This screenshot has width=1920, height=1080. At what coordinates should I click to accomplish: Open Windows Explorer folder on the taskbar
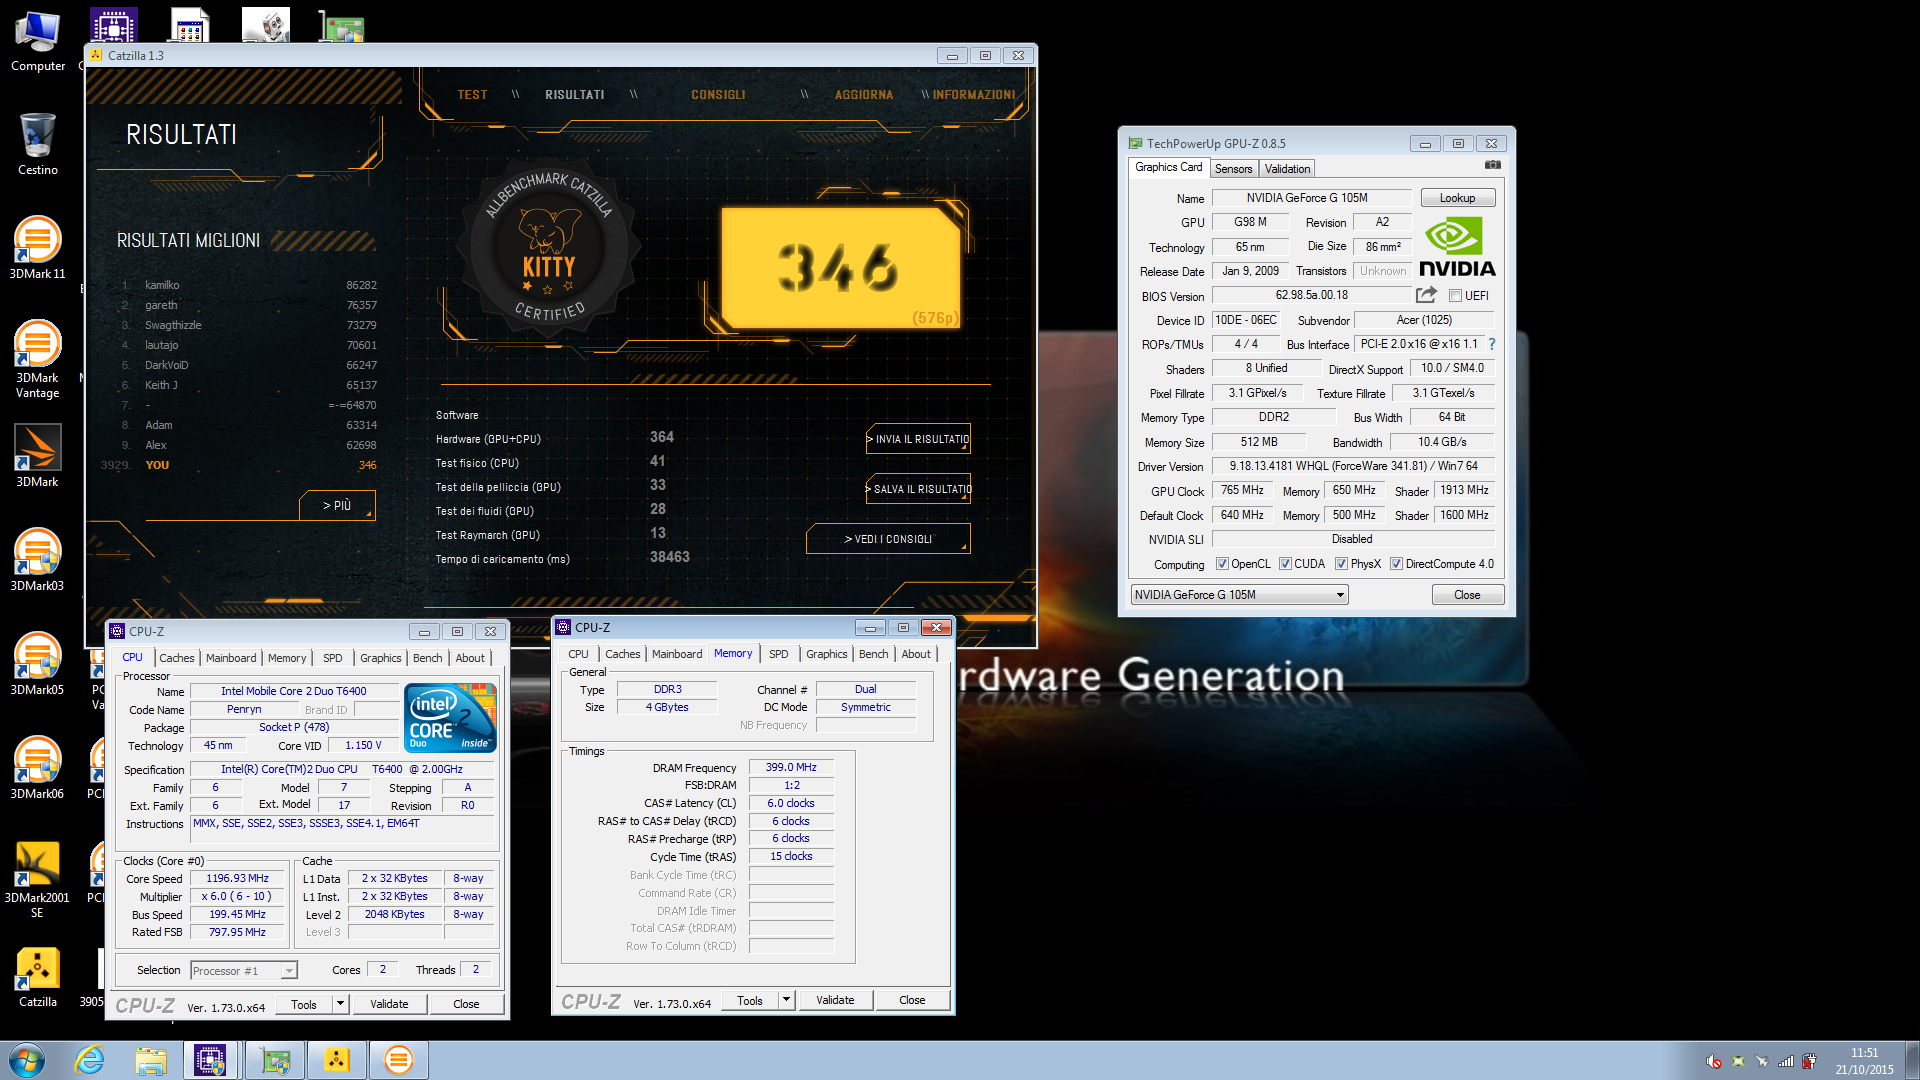point(151,1060)
